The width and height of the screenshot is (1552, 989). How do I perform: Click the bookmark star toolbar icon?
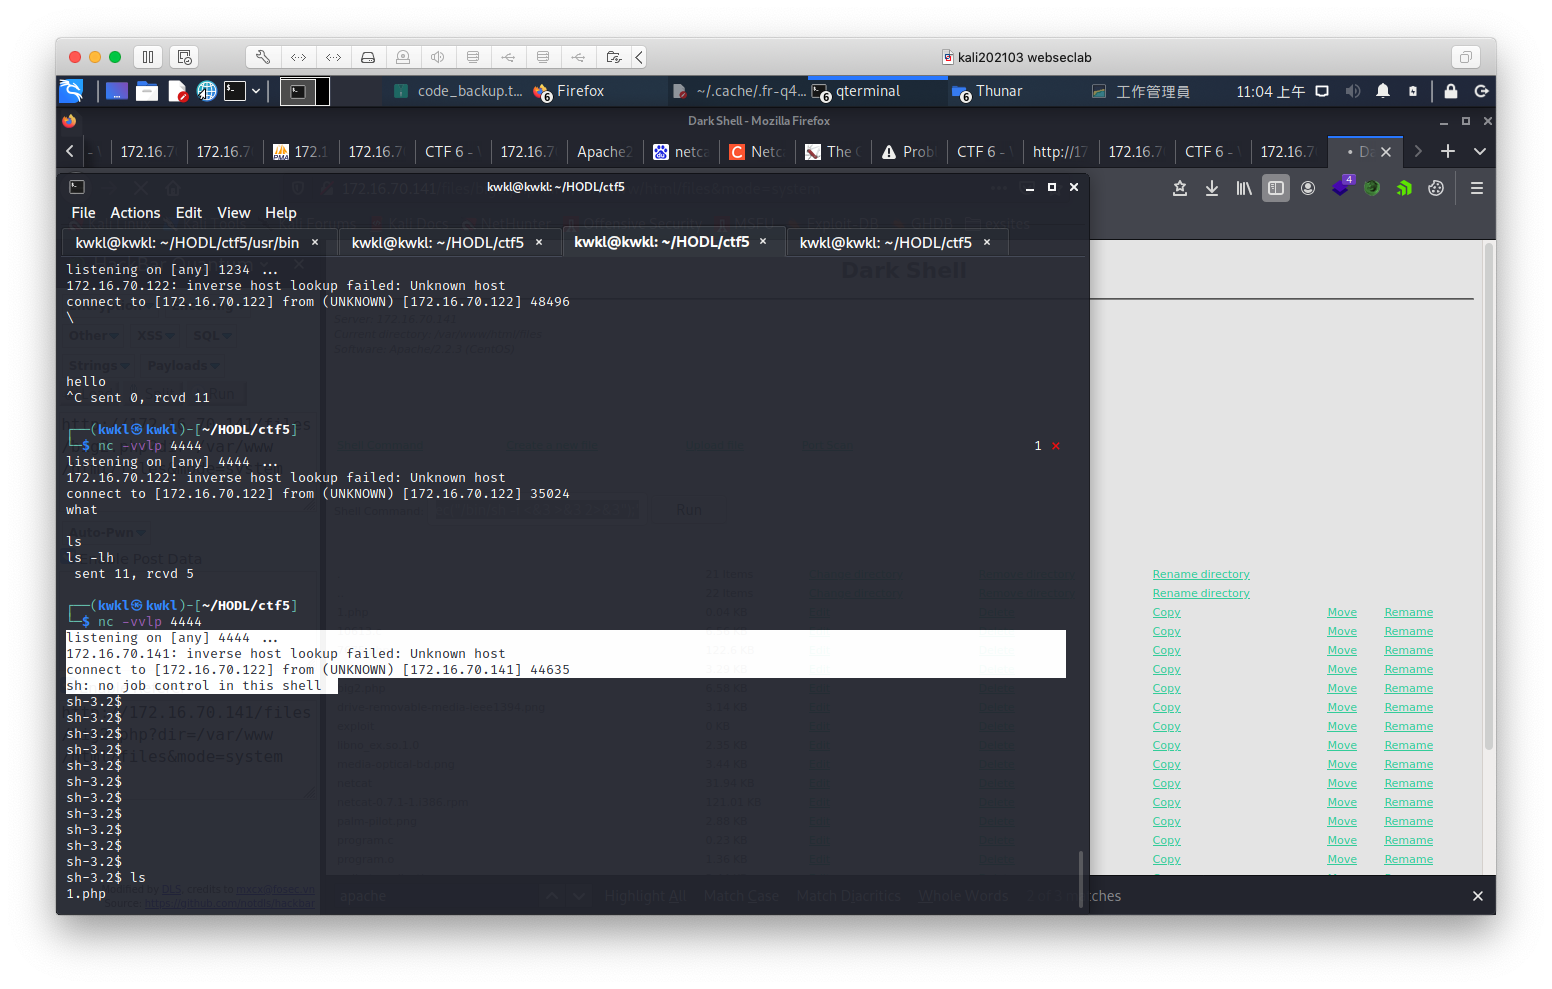[1180, 188]
